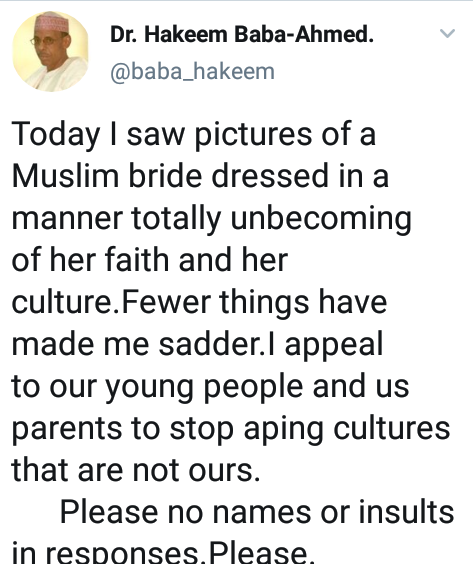Open the @baba_hakeem handle link

[x=192, y=72]
